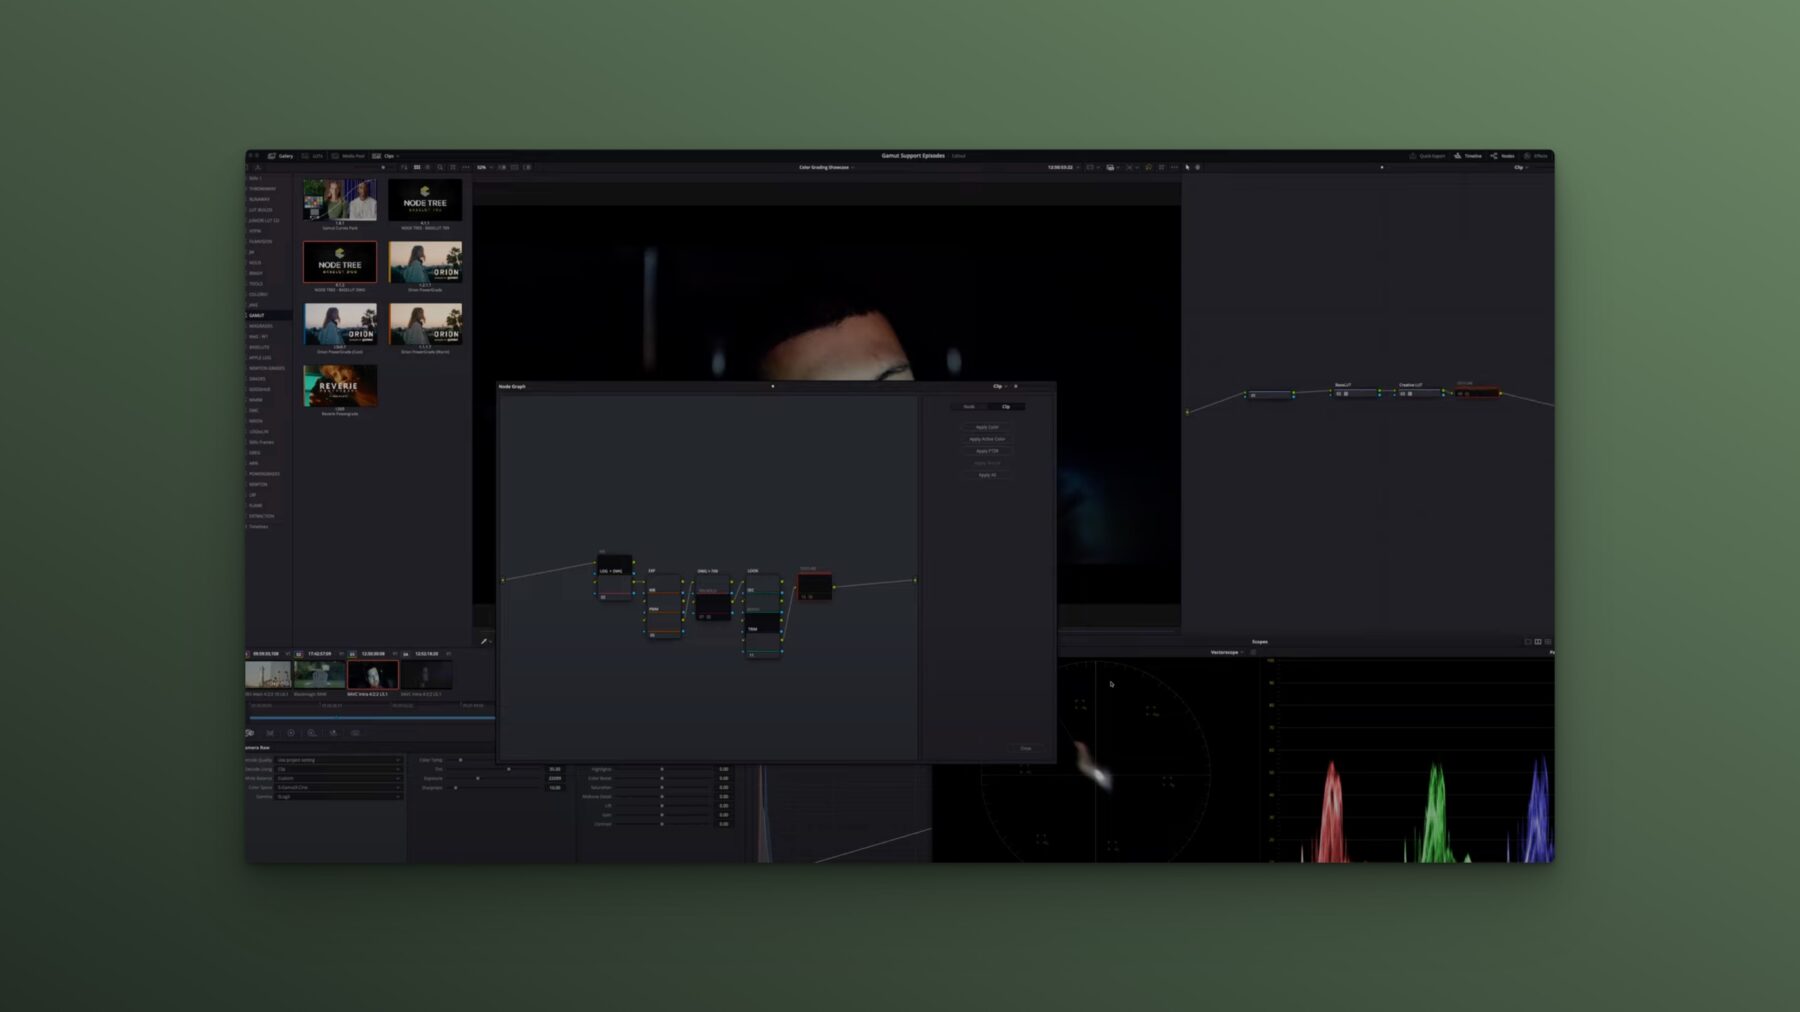
Task: Open the Clips menu in the top toolbar
Action: click(391, 156)
